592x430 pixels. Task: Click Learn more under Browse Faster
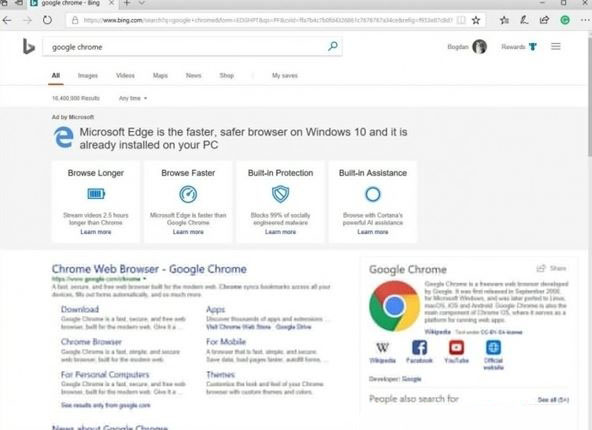tap(188, 232)
